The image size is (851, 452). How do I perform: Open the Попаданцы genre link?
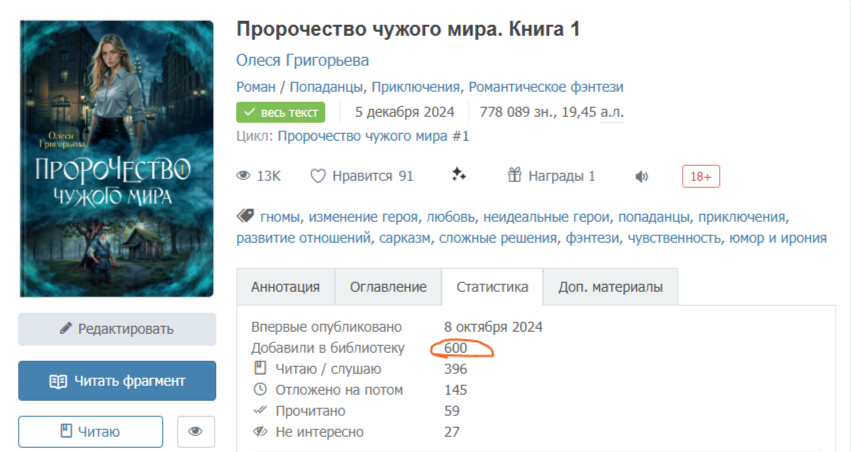tap(326, 87)
